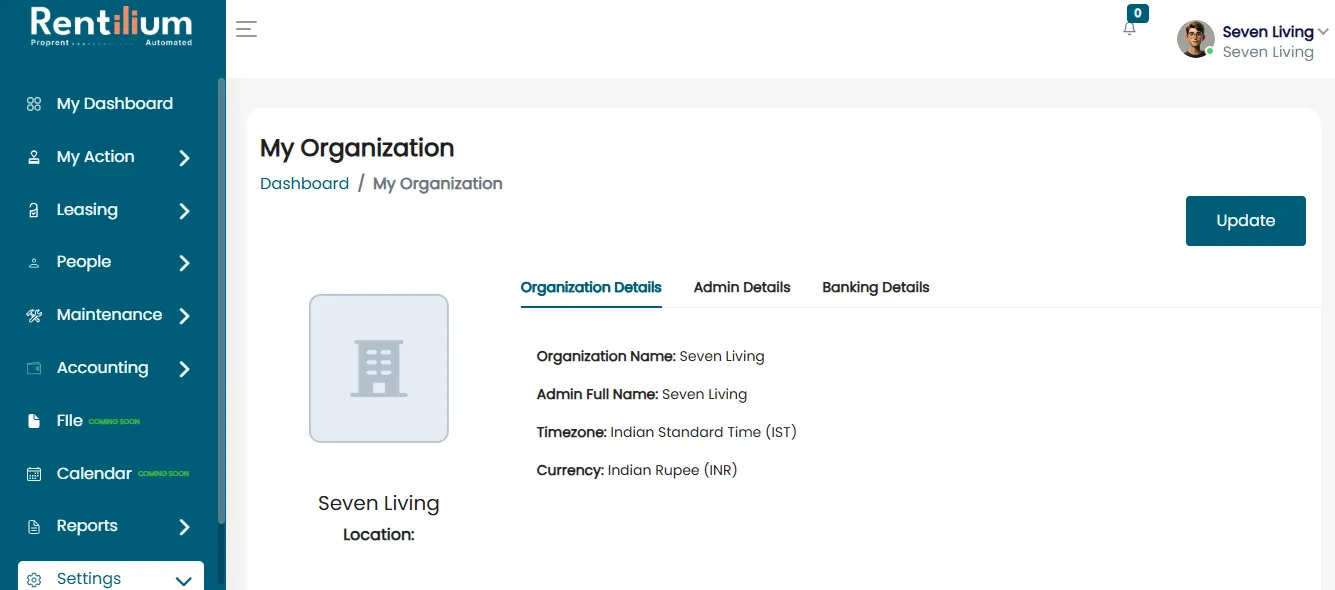Go to the Dashboard breadcrumb link
Screen dimensions: 1335x590
(304, 184)
